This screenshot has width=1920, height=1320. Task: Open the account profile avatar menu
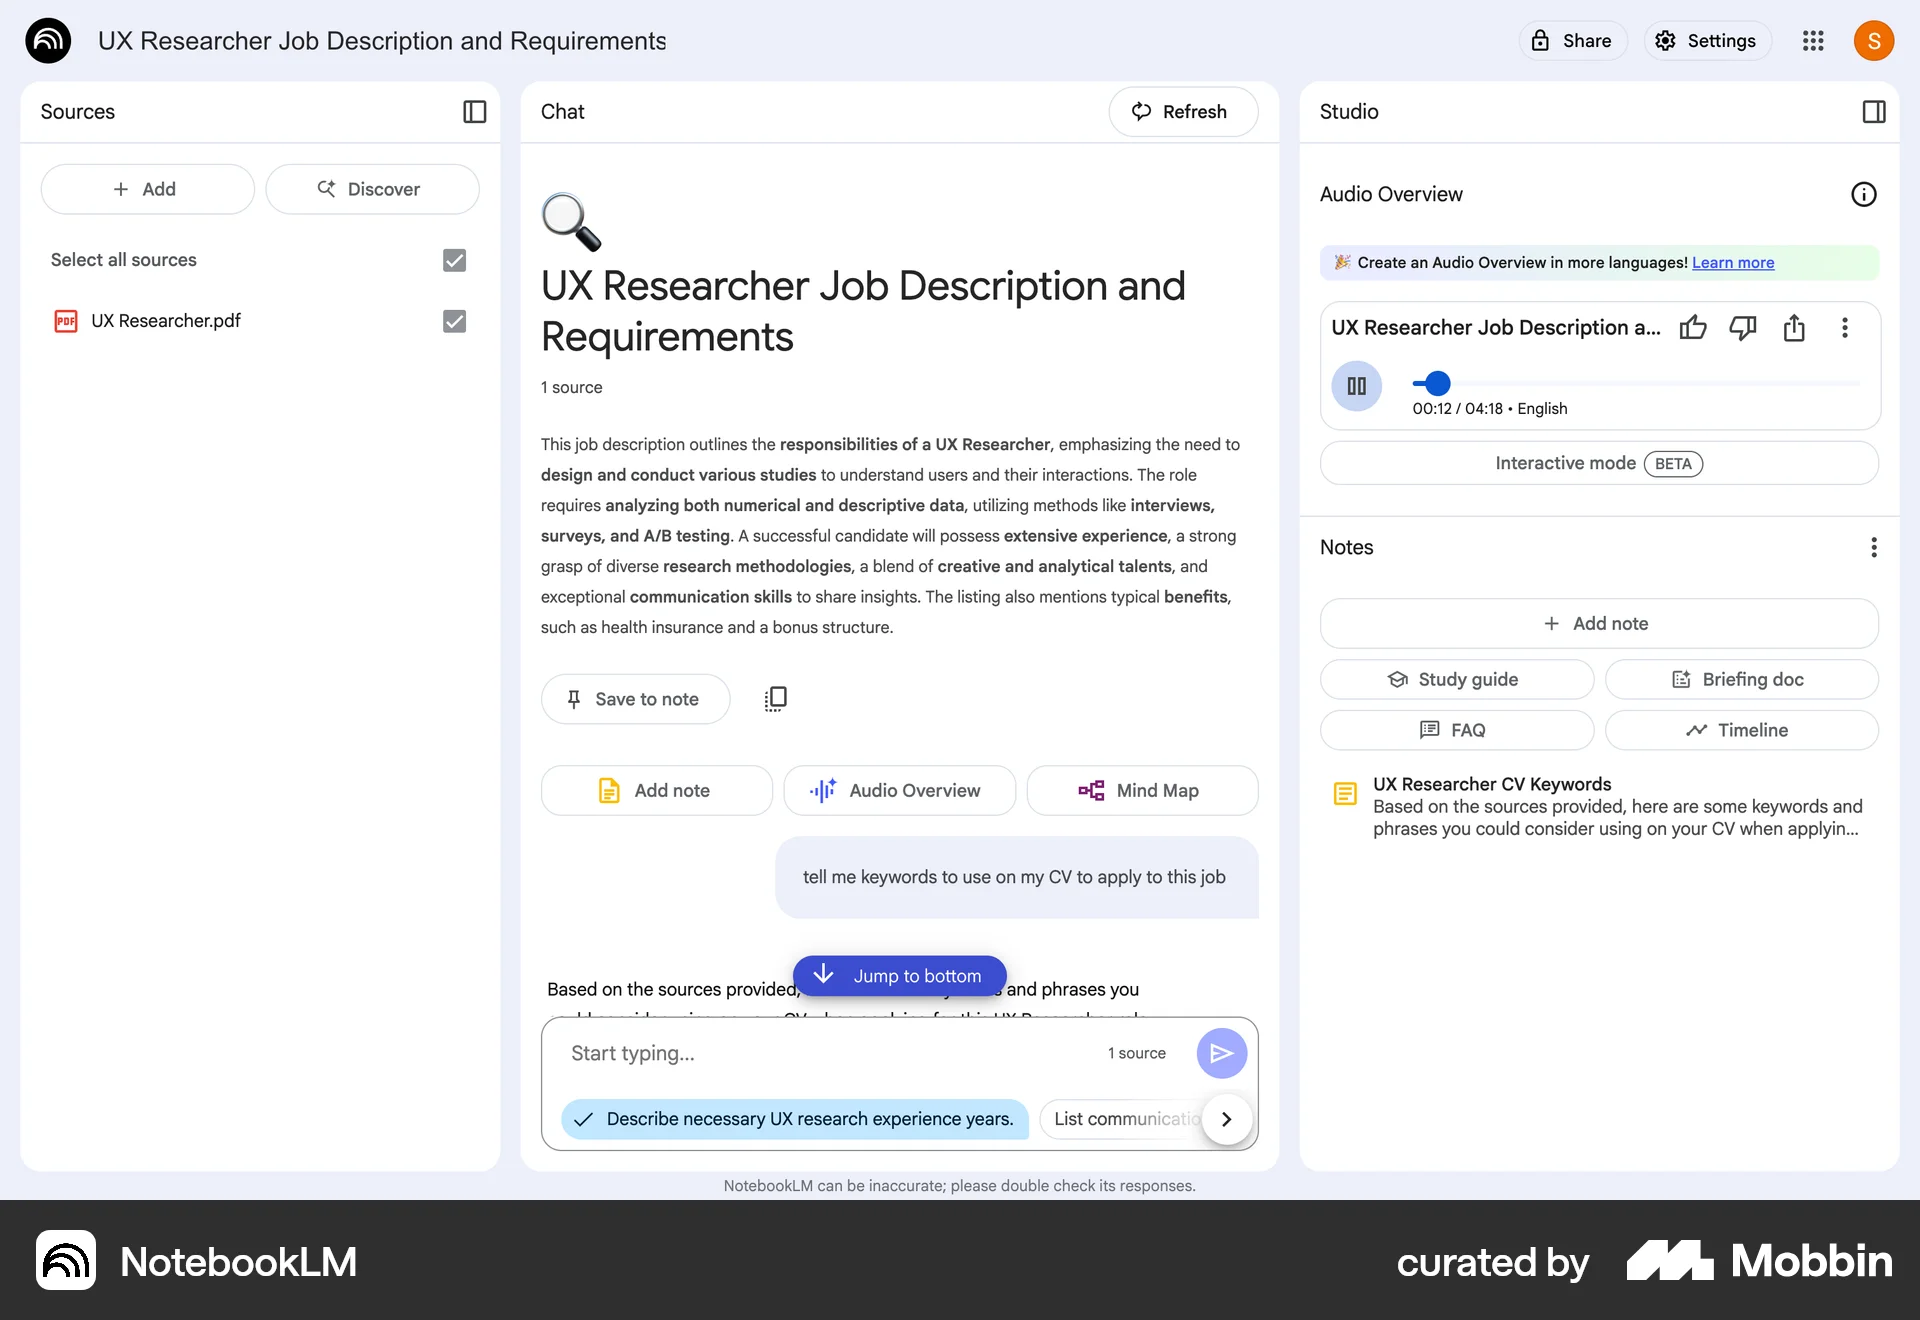point(1874,41)
